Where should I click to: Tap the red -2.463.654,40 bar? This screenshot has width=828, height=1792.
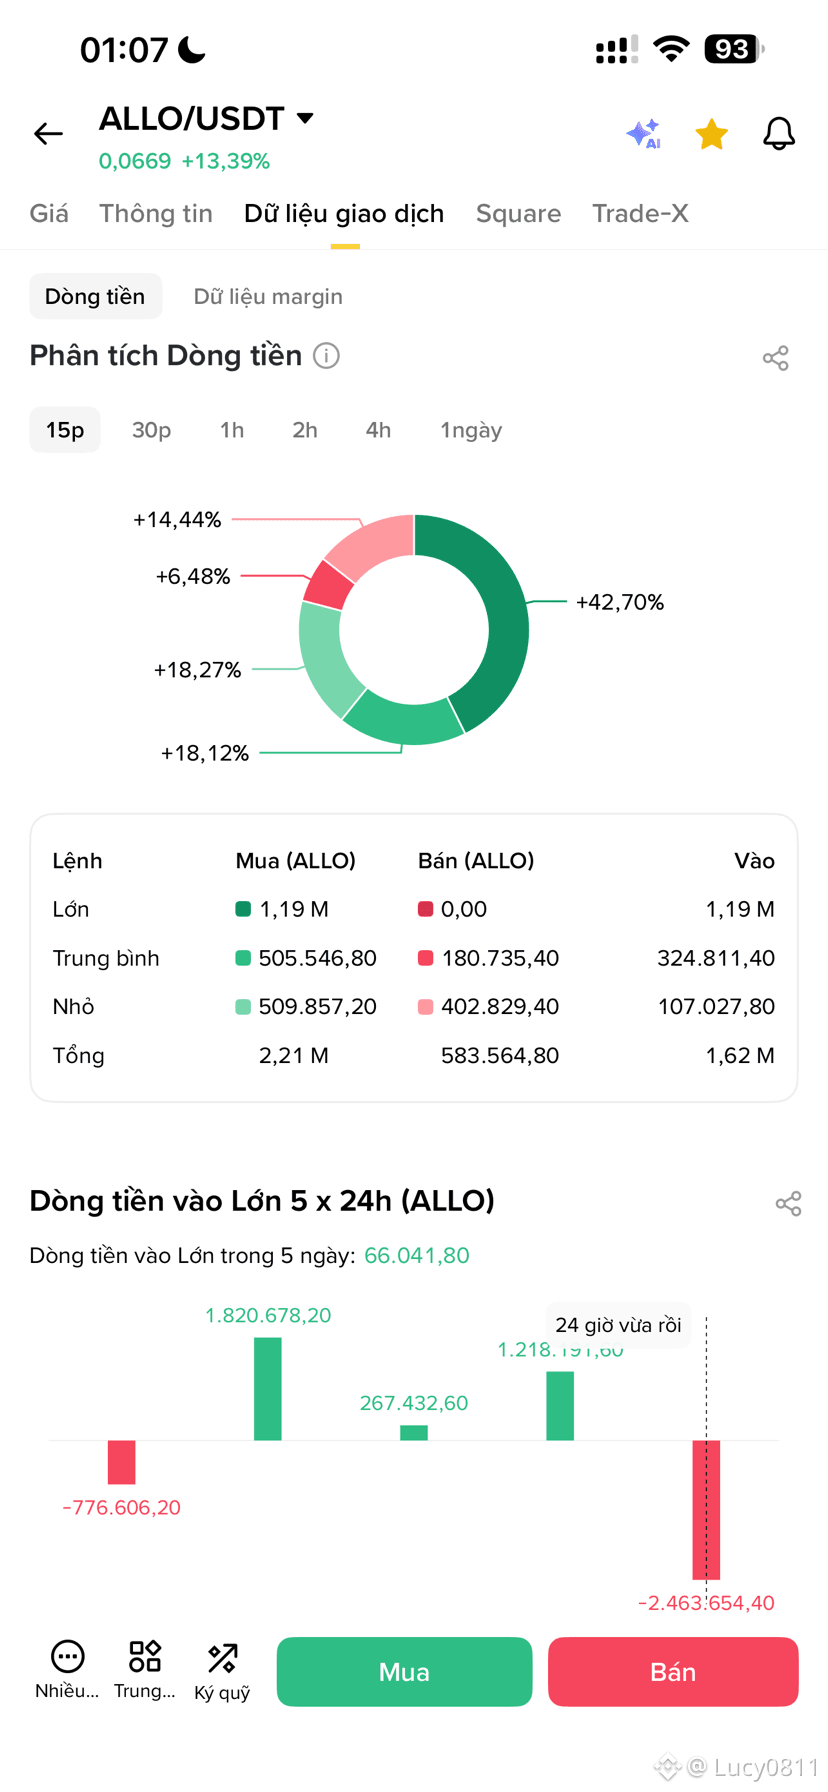pyautogui.click(x=706, y=1509)
